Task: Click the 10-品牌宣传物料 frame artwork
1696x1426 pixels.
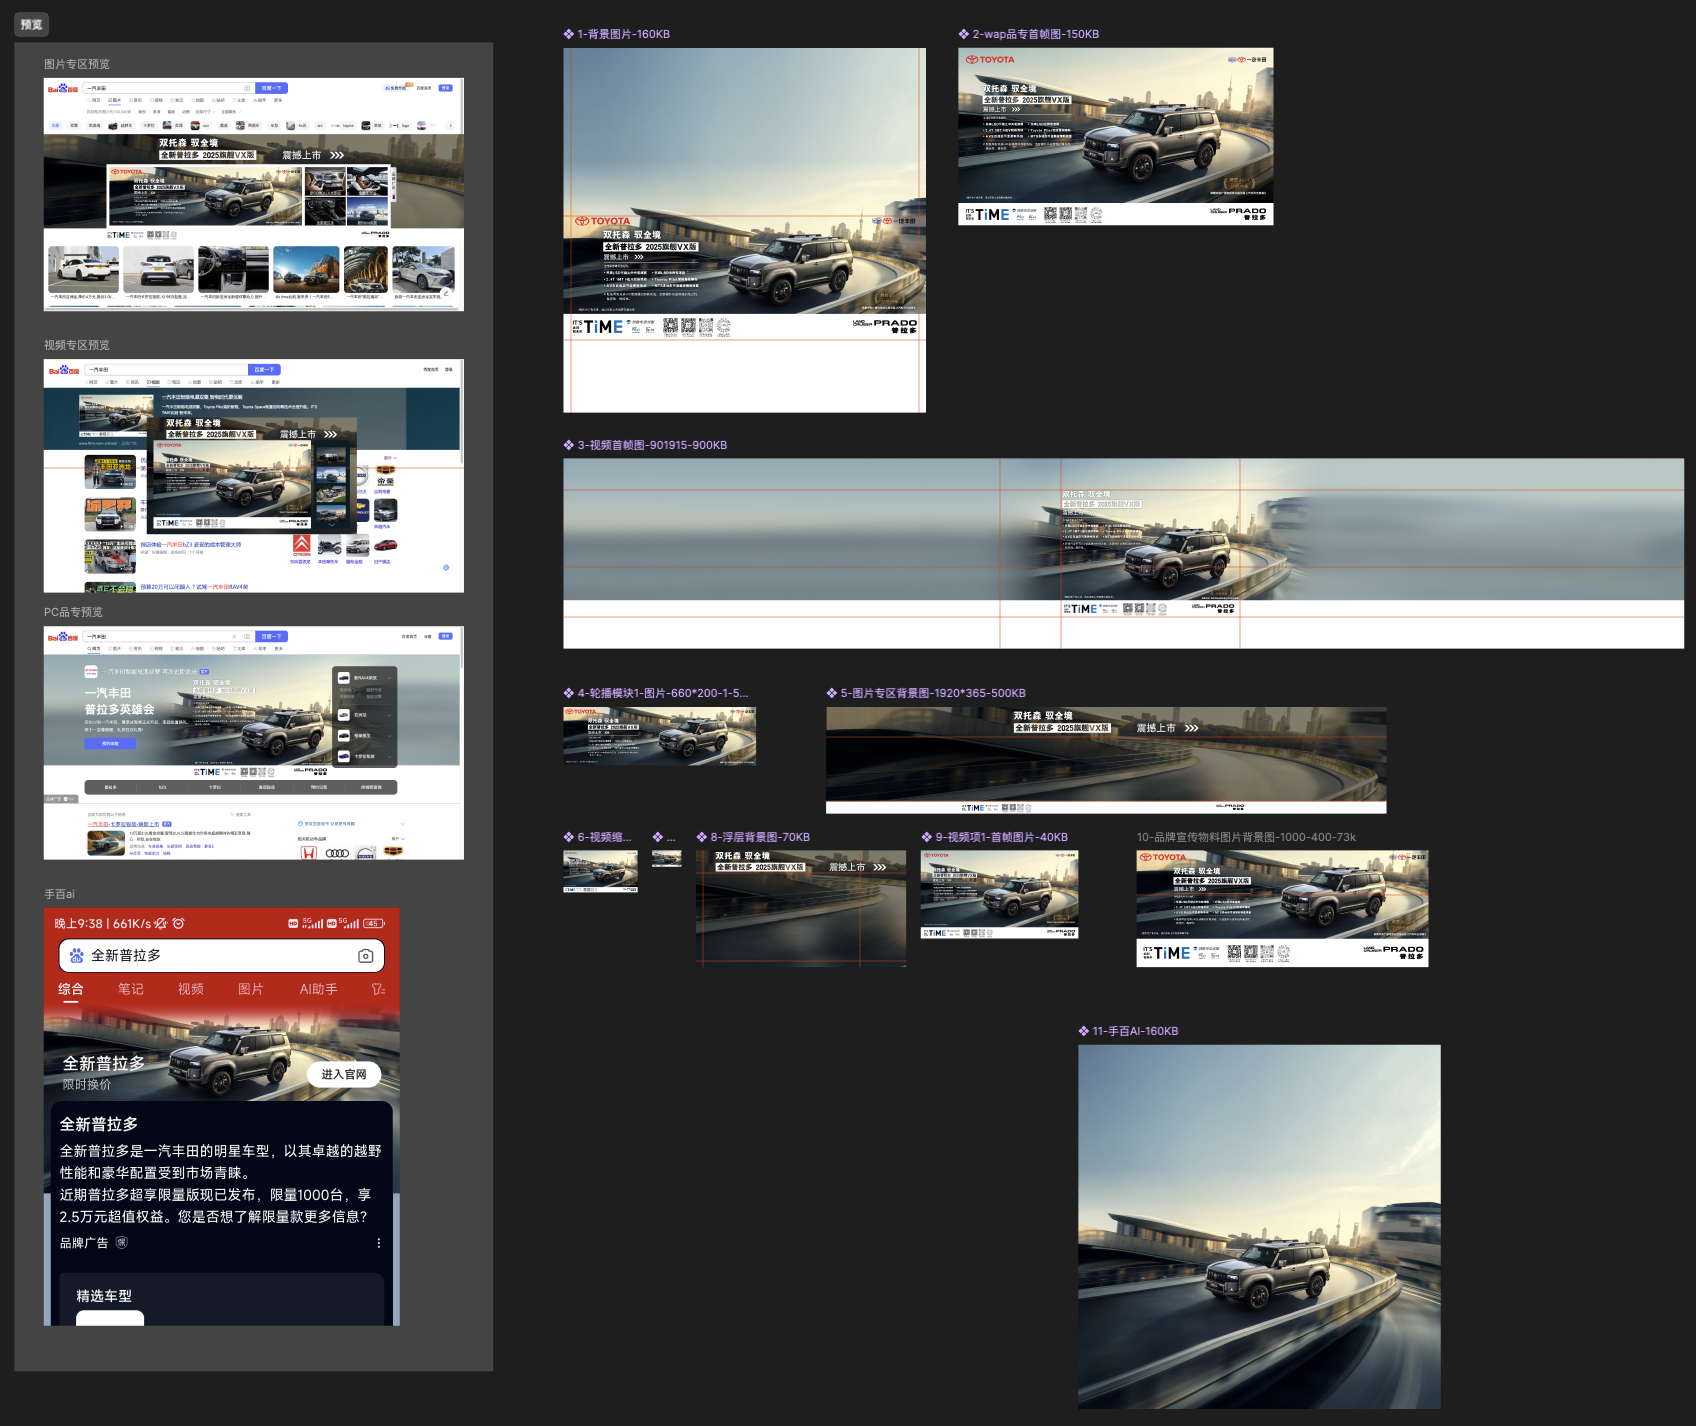Action: [x=1282, y=909]
